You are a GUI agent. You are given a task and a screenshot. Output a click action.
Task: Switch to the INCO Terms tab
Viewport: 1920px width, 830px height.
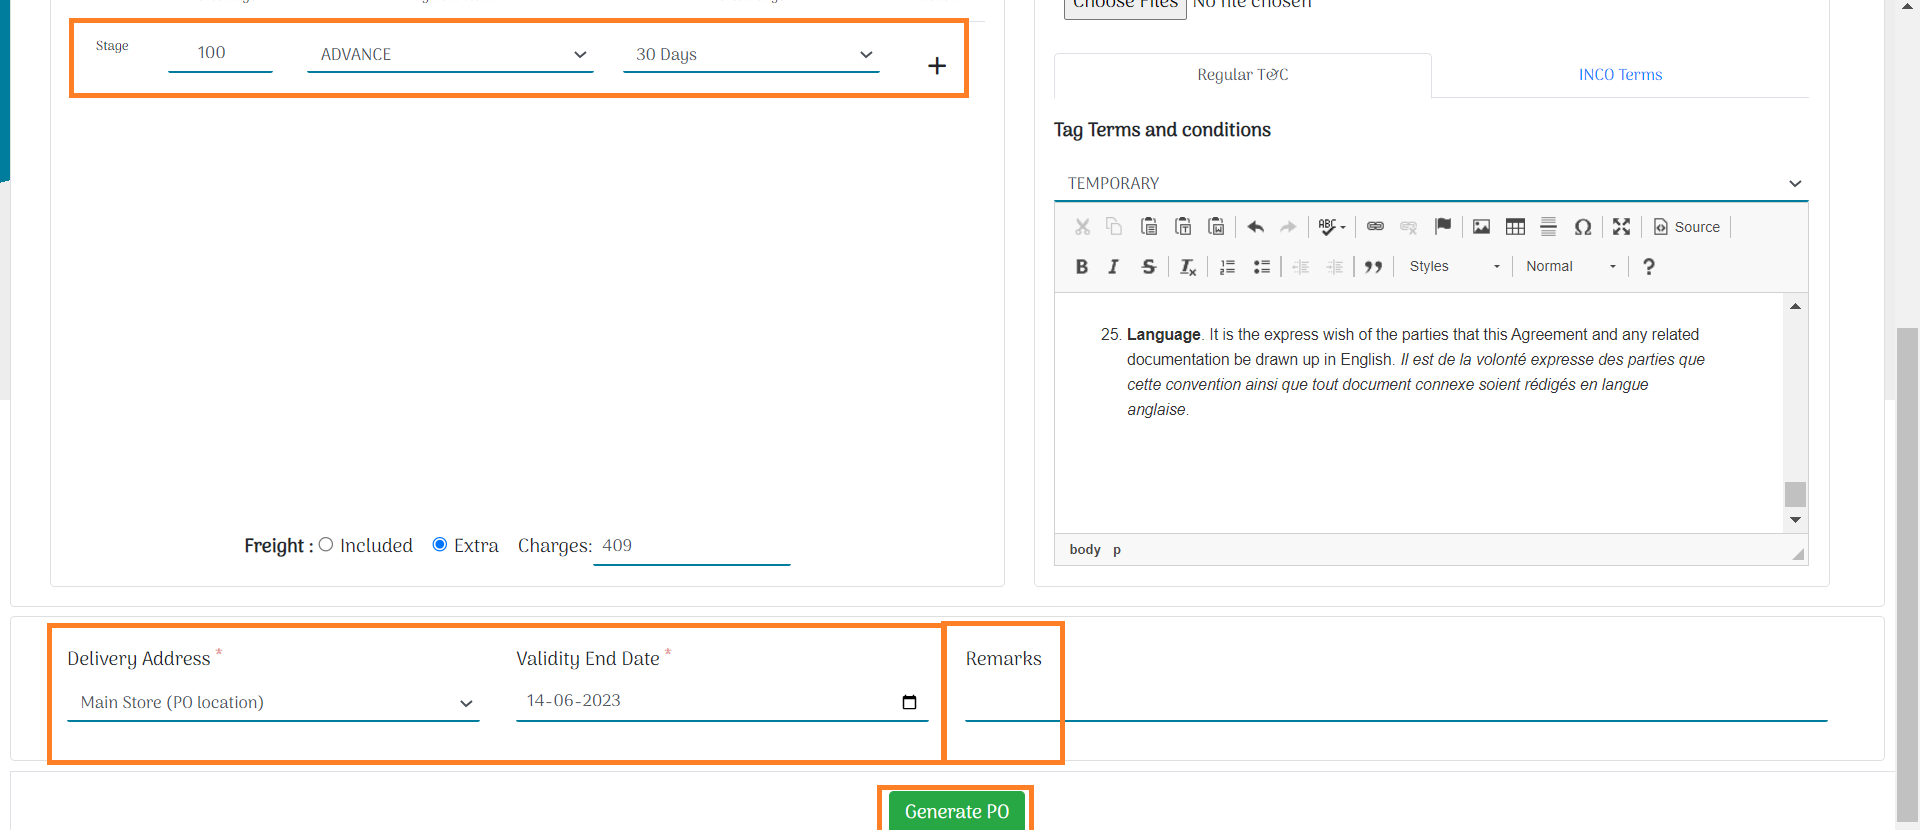click(x=1620, y=75)
